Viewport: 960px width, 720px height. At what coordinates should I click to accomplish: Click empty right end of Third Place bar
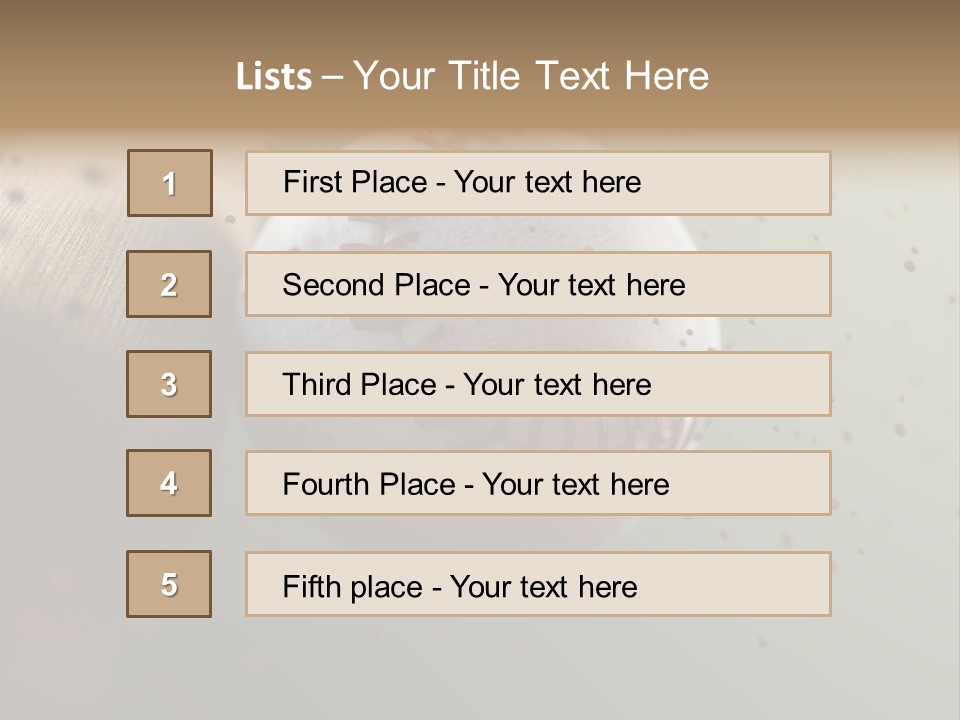coord(760,384)
